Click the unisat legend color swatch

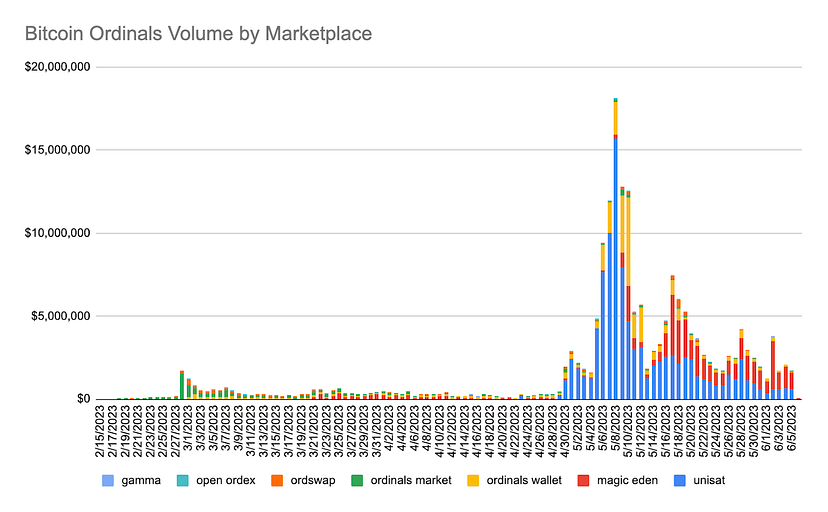click(x=680, y=481)
